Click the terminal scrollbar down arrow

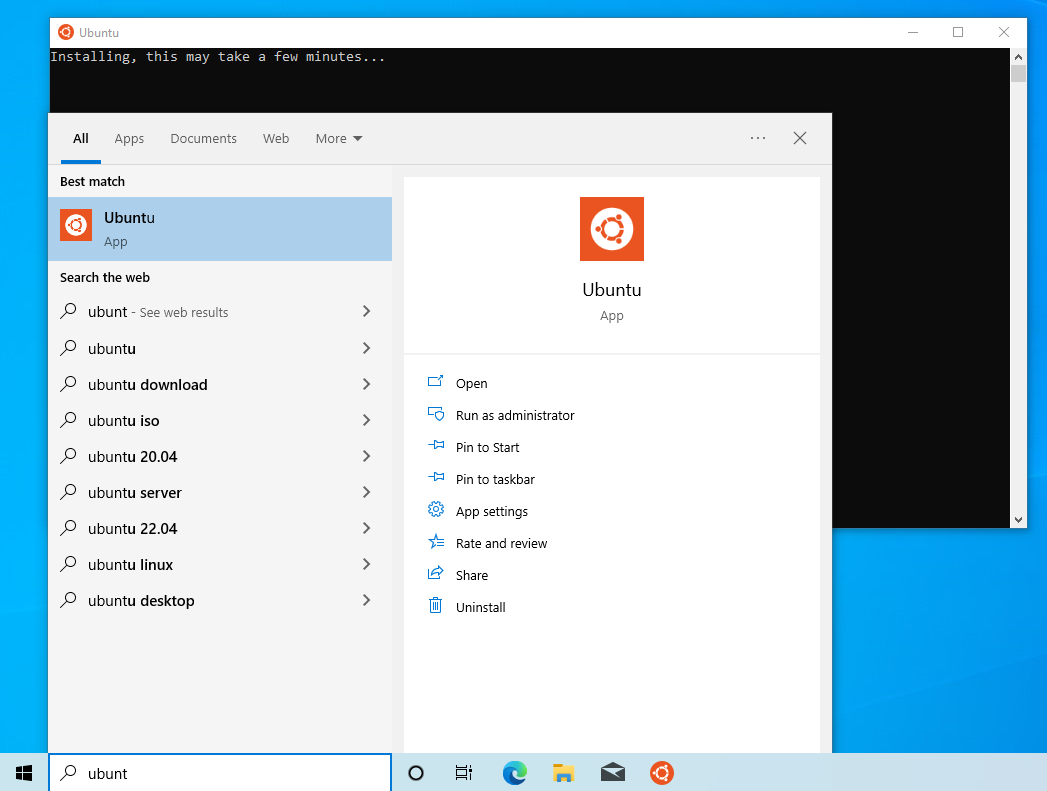1018,519
